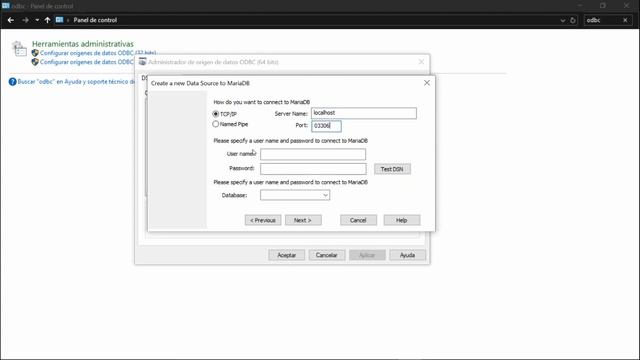
Task: Click the blue help question mark icon
Action: (13, 82)
